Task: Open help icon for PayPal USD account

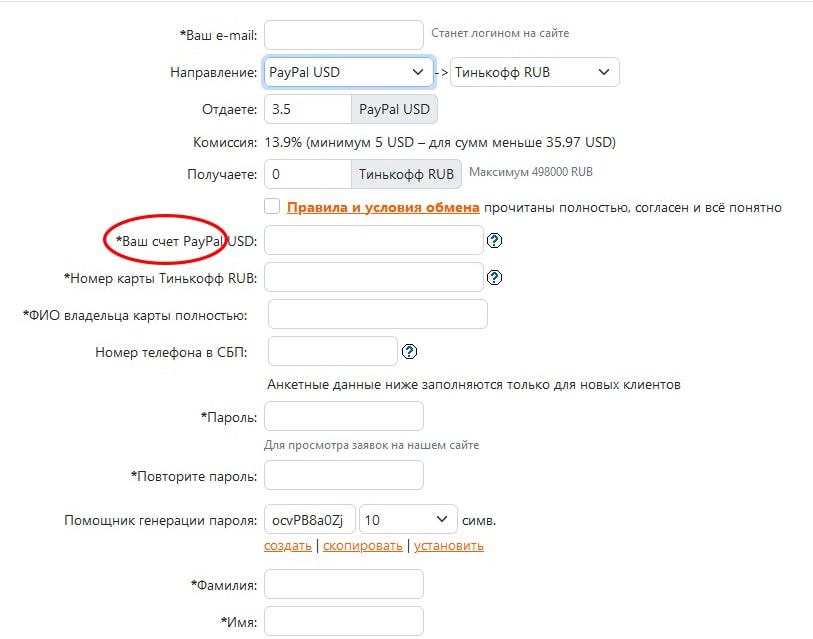Action: click(x=494, y=241)
